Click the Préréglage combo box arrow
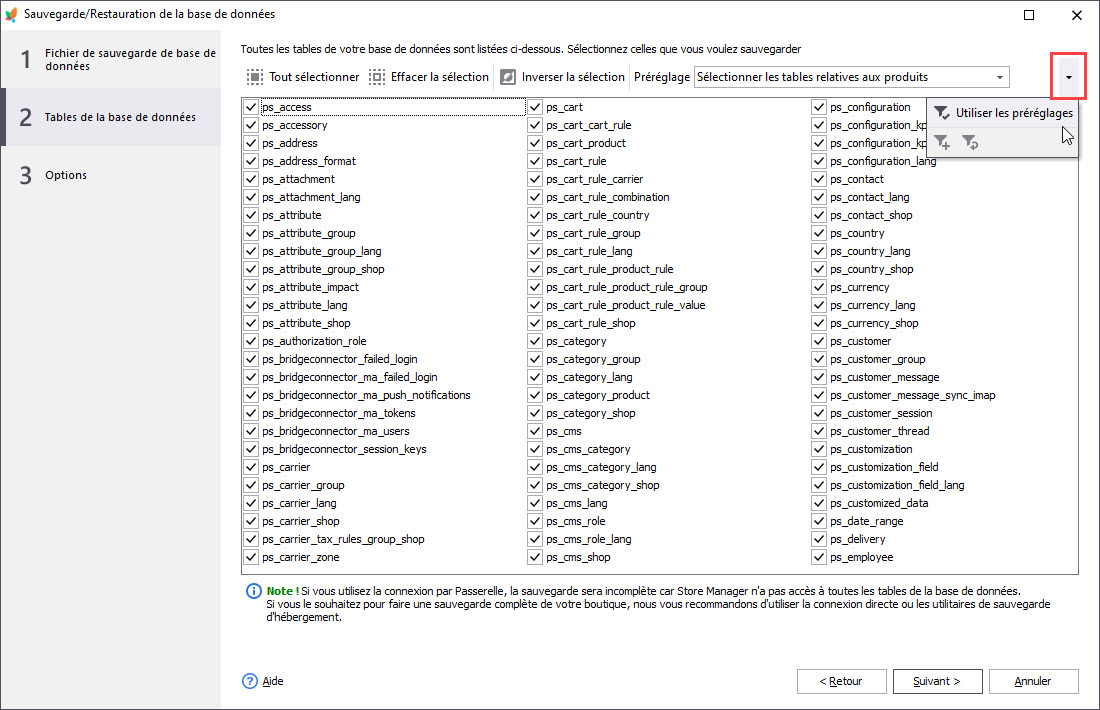 [1000, 77]
